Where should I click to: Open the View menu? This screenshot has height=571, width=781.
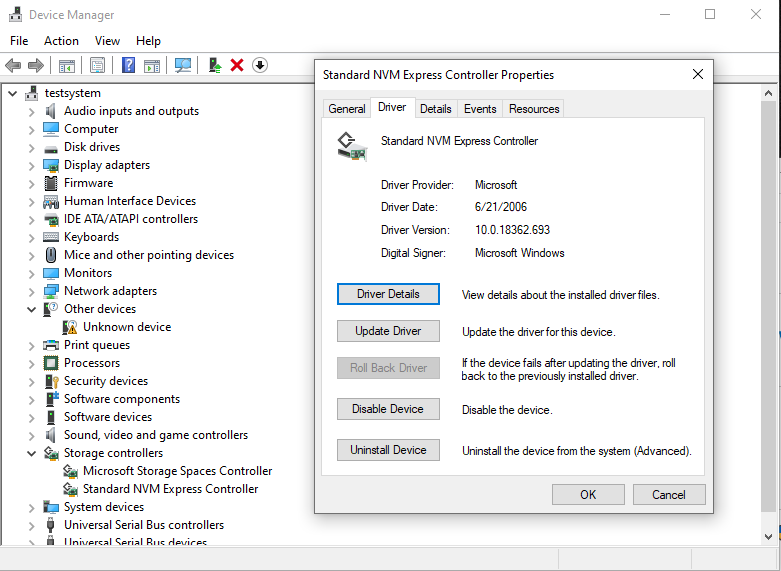tap(107, 41)
